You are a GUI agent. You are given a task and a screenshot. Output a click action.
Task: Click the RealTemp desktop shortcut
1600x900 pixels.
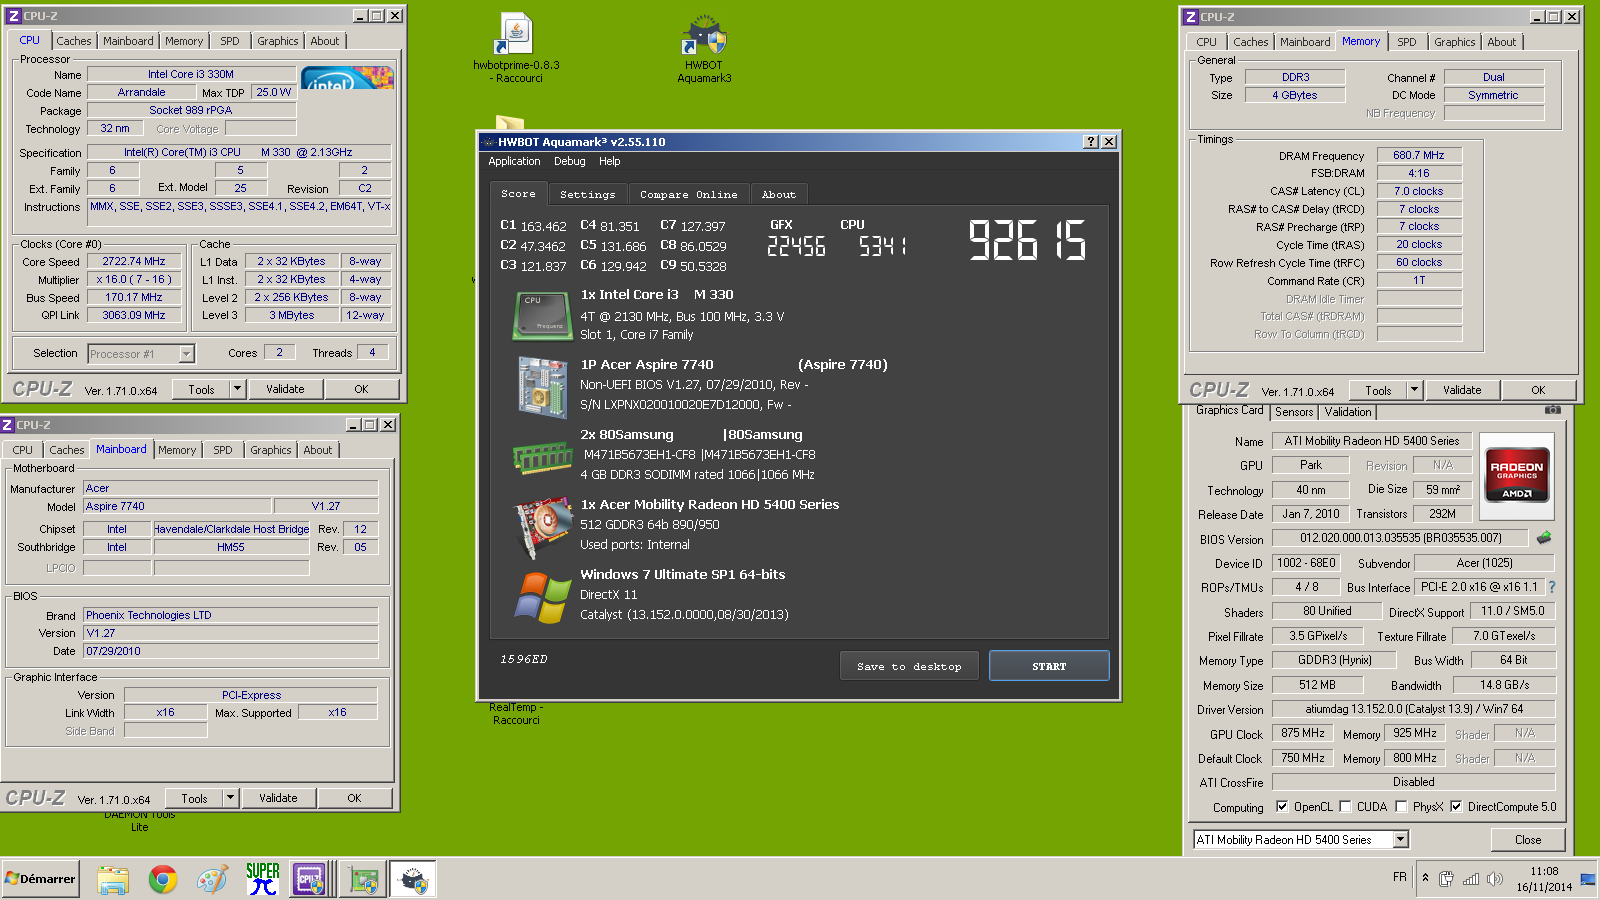[516, 713]
